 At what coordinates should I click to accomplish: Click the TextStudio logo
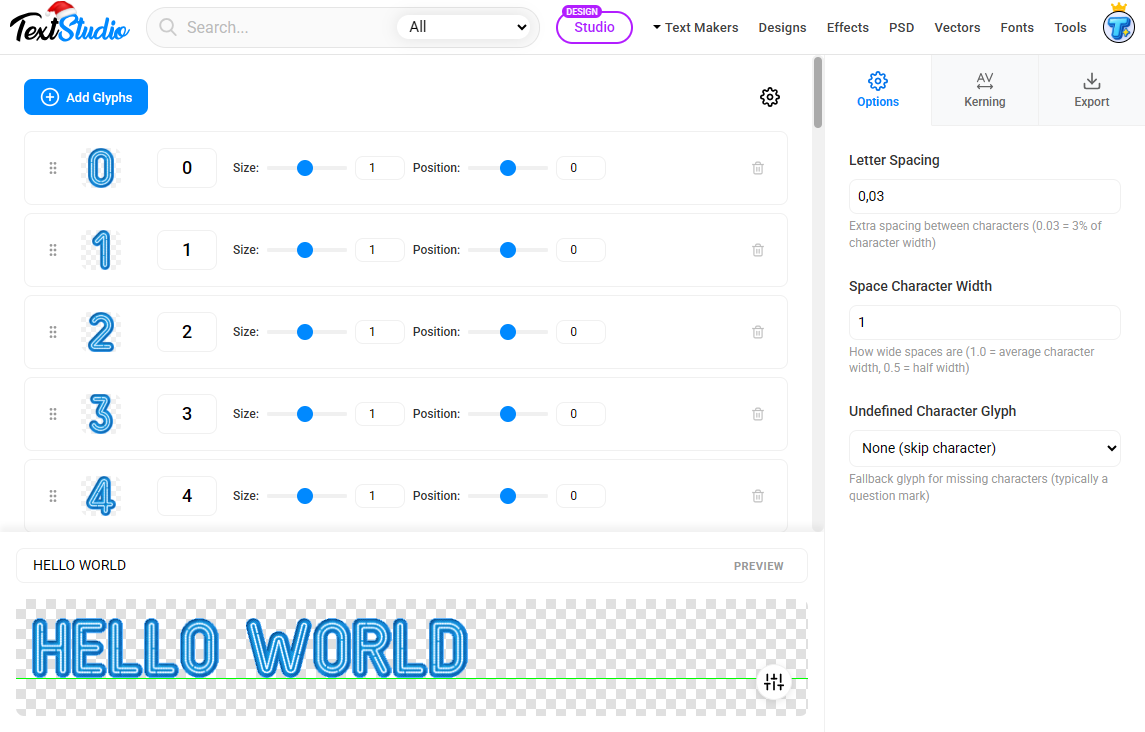point(68,26)
